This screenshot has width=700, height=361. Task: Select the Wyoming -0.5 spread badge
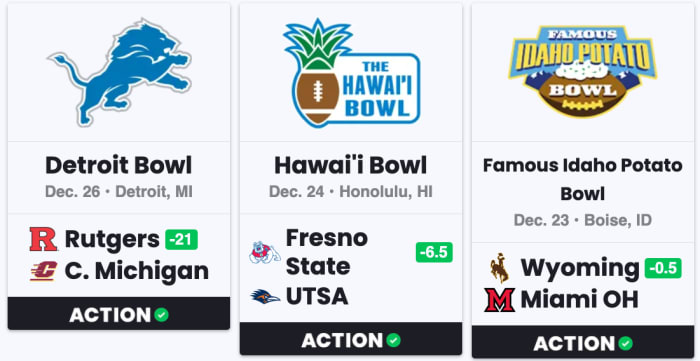point(663,268)
